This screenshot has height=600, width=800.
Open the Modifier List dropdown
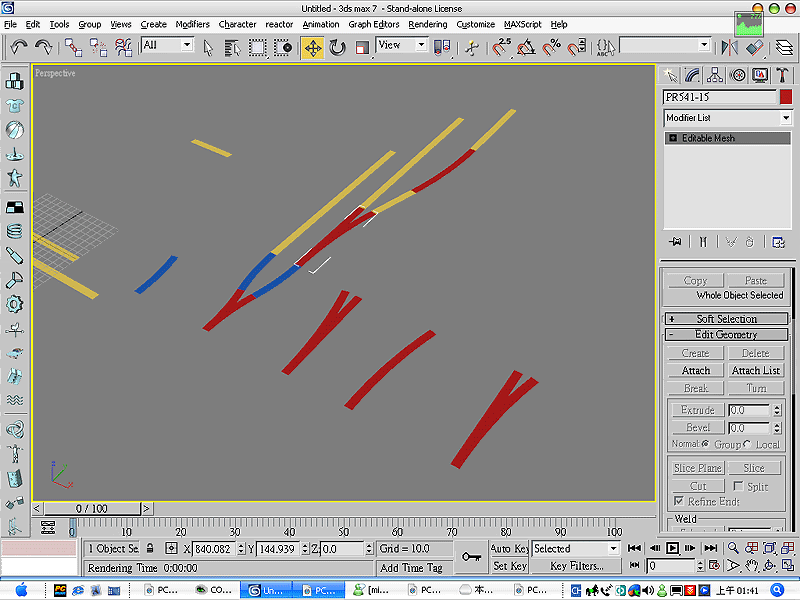tap(728, 118)
